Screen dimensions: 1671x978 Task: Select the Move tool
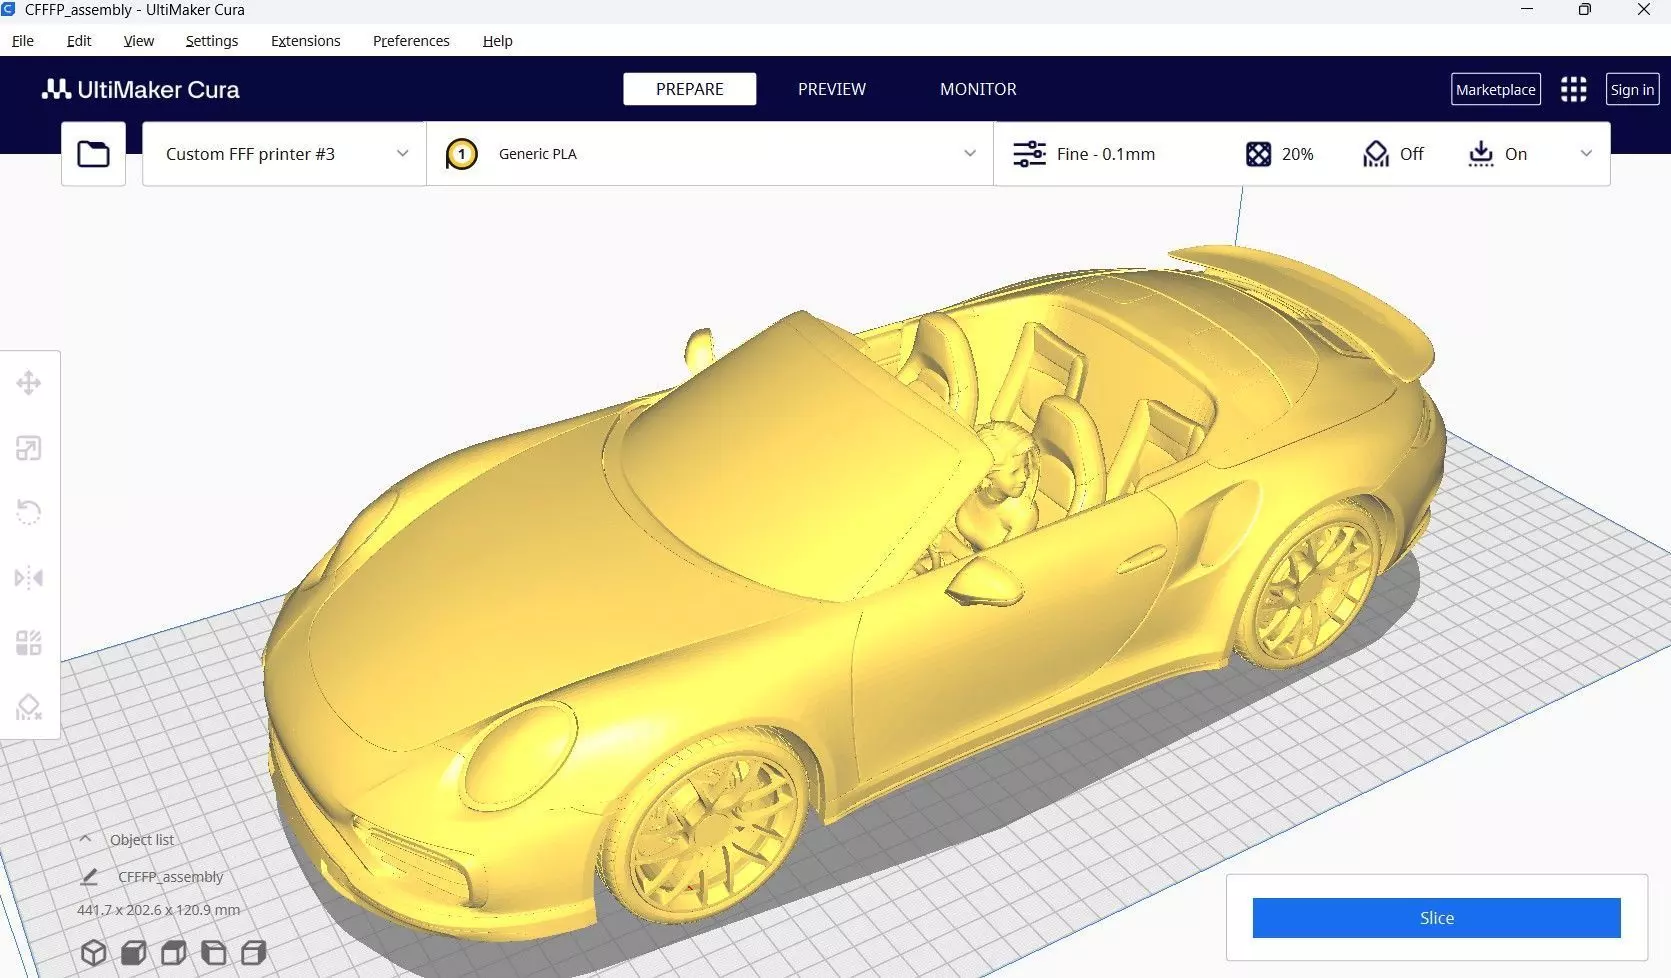click(x=29, y=383)
